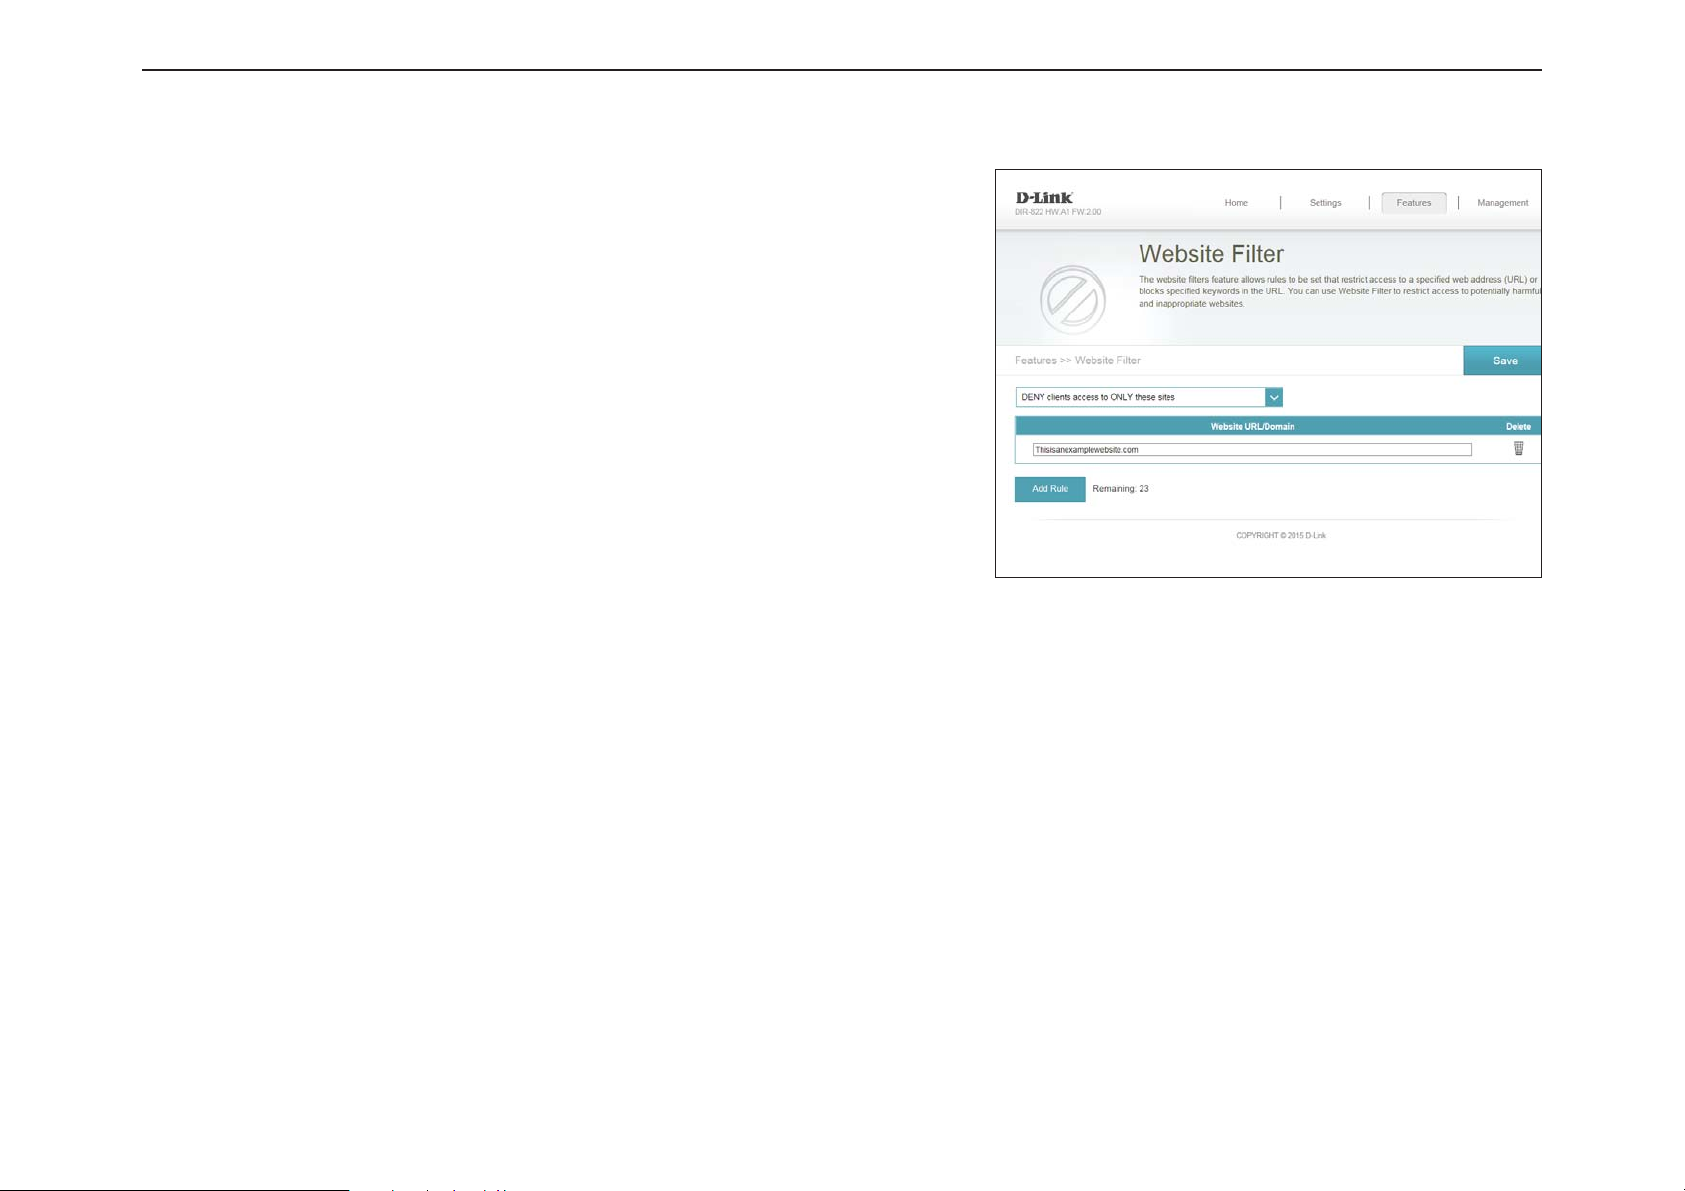The image size is (1685, 1191).
Task: Click the COPYRIGHT 2015 D-Link footer text
Action: tap(1281, 536)
